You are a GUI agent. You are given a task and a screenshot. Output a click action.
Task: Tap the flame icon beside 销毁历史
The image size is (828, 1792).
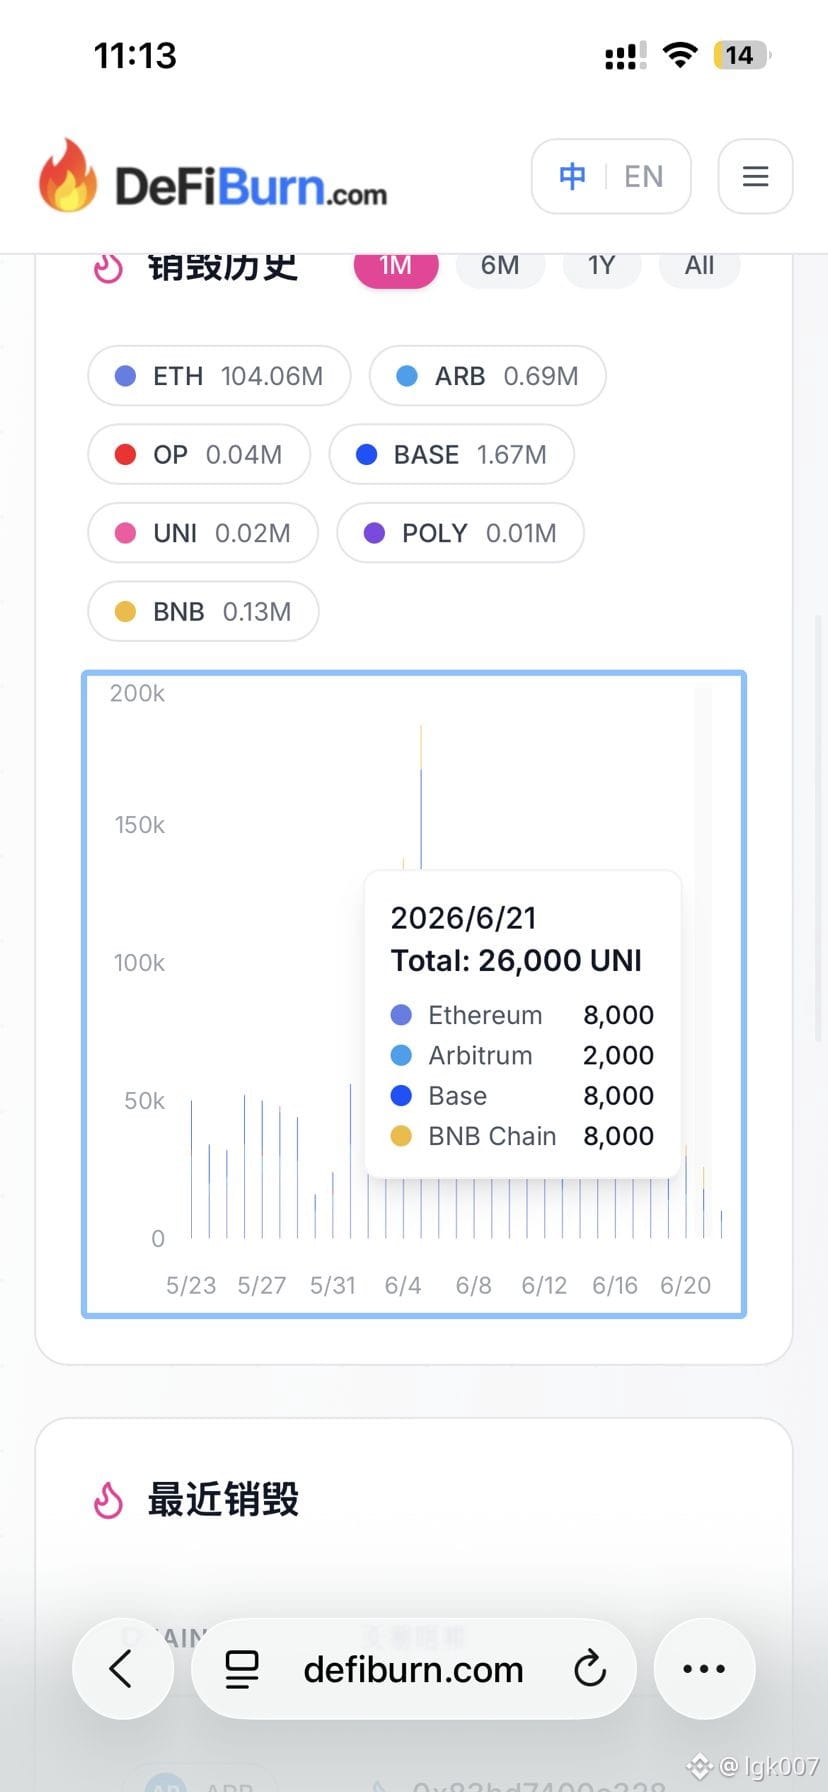click(108, 268)
